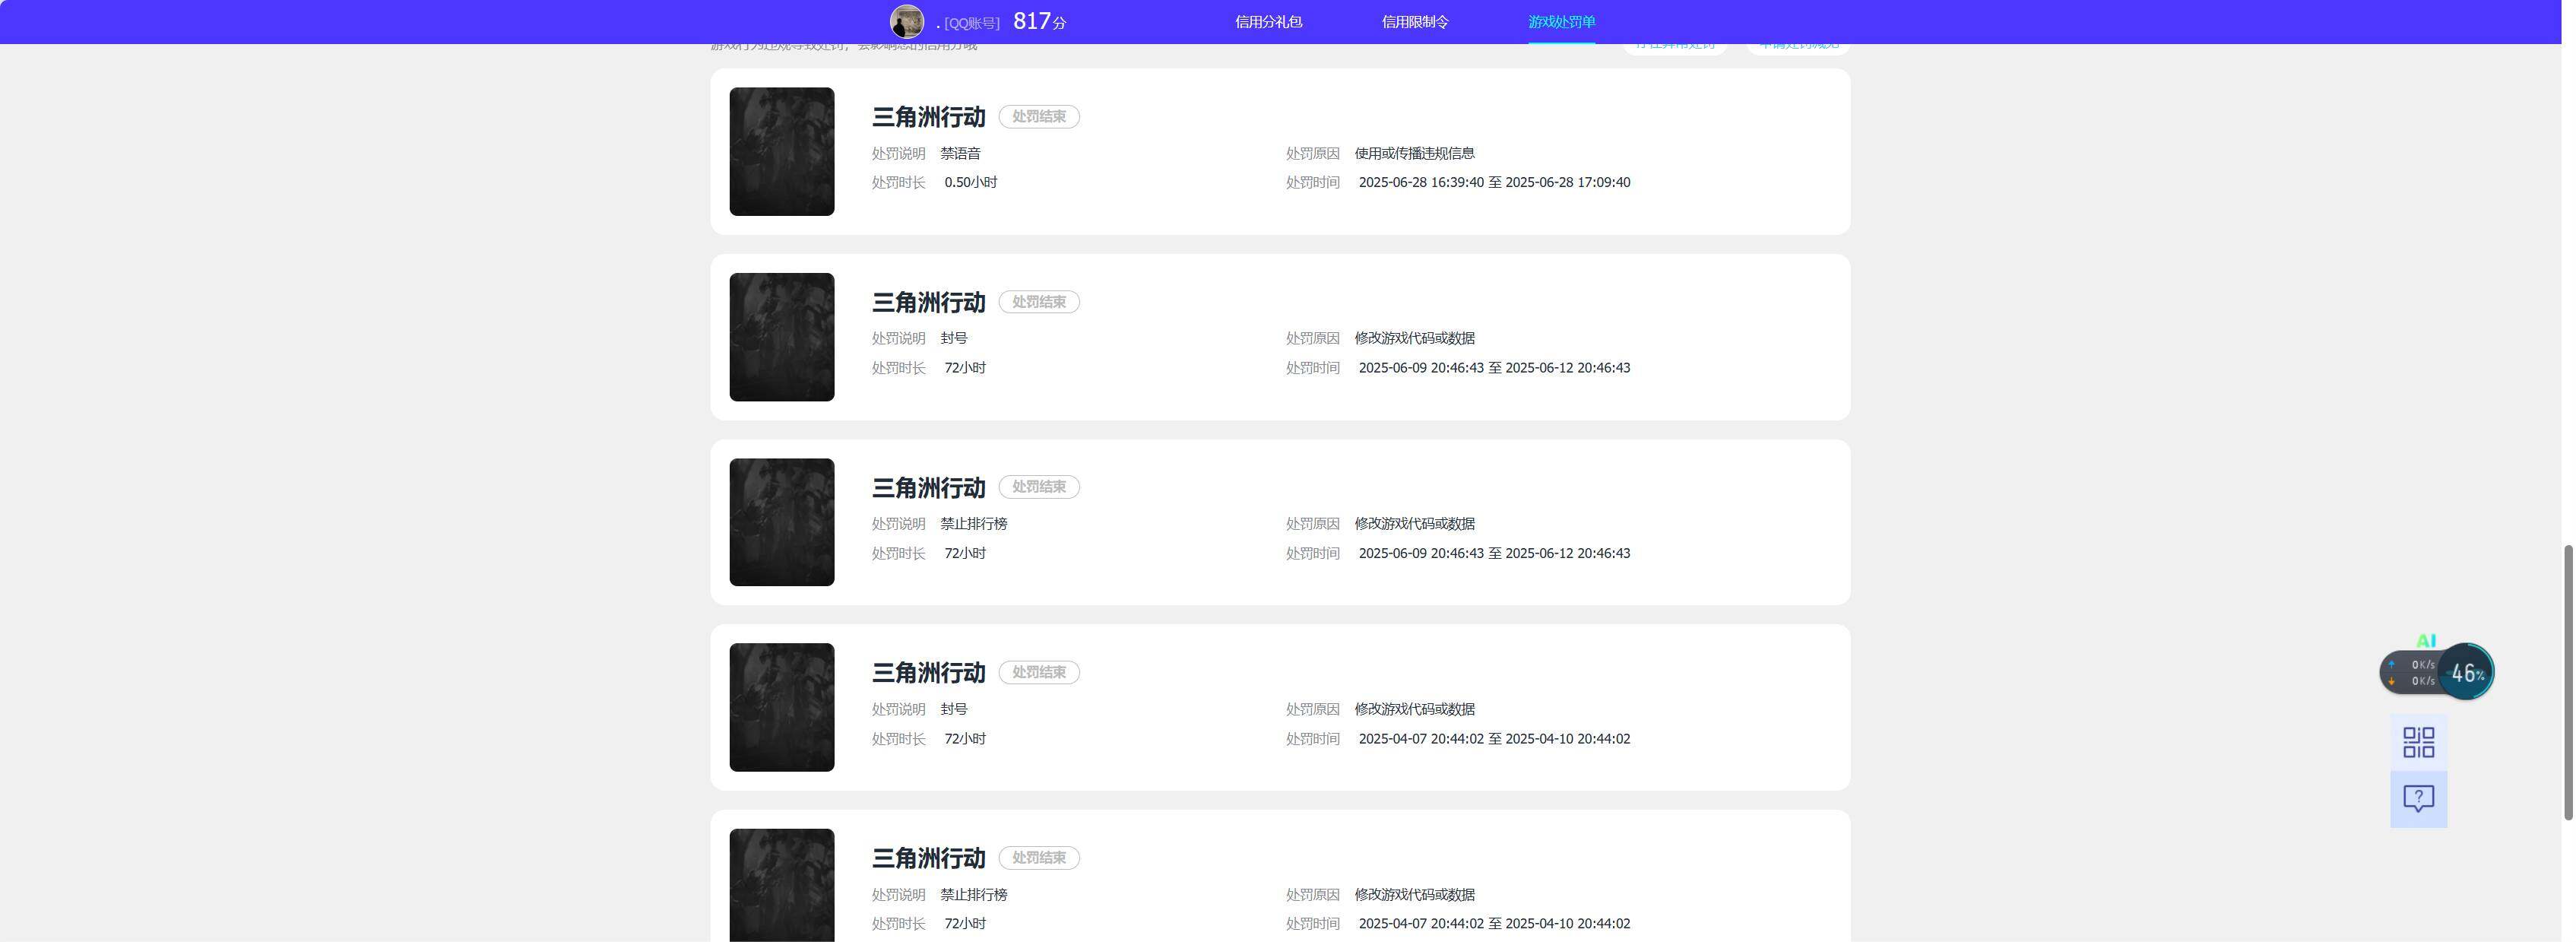The width and height of the screenshot is (2576, 942).
Task: Click 三角洲行动 title of the April 封号 record
Action: [x=928, y=673]
